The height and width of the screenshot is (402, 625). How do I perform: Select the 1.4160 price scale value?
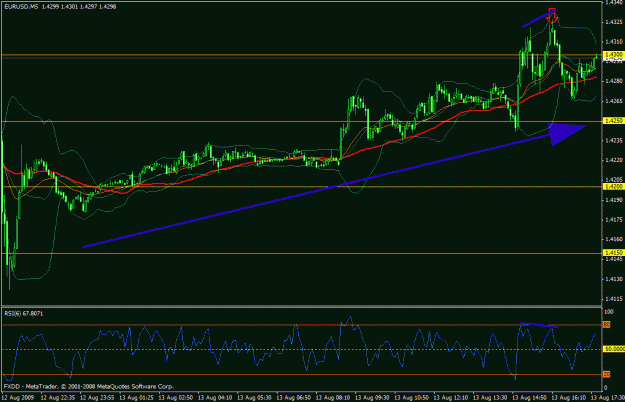(x=614, y=239)
